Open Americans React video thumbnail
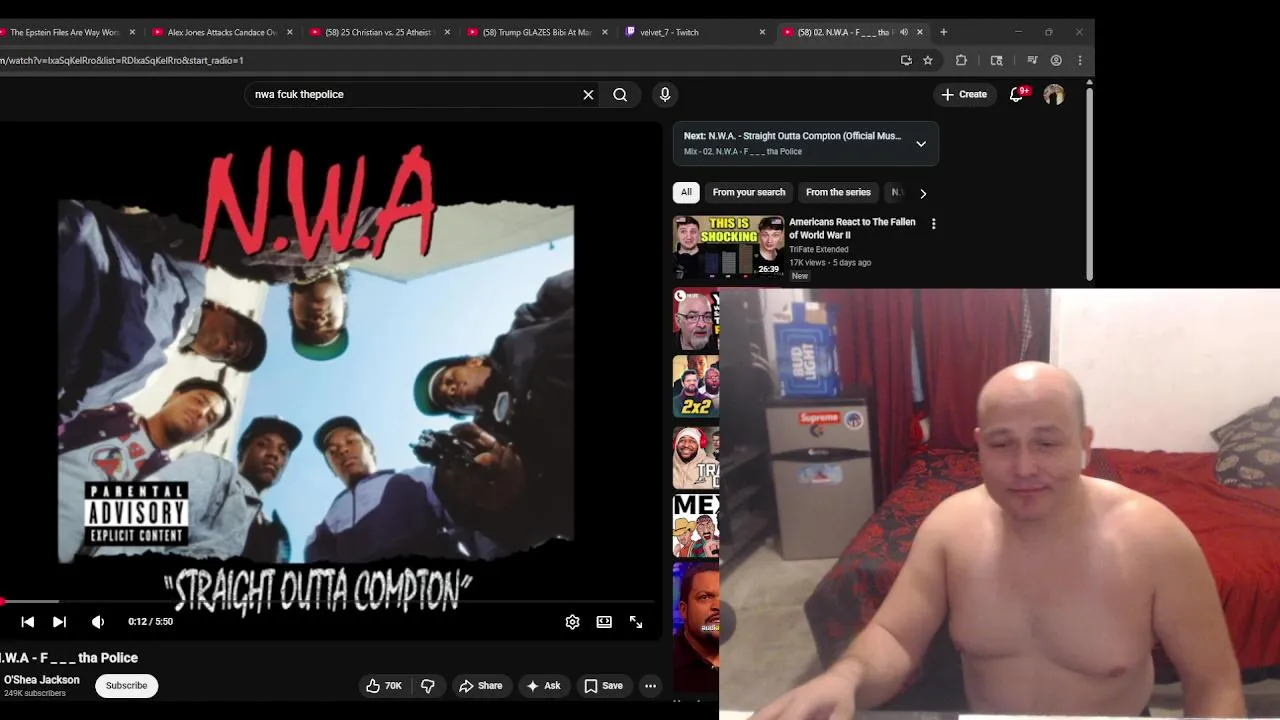 coord(728,247)
